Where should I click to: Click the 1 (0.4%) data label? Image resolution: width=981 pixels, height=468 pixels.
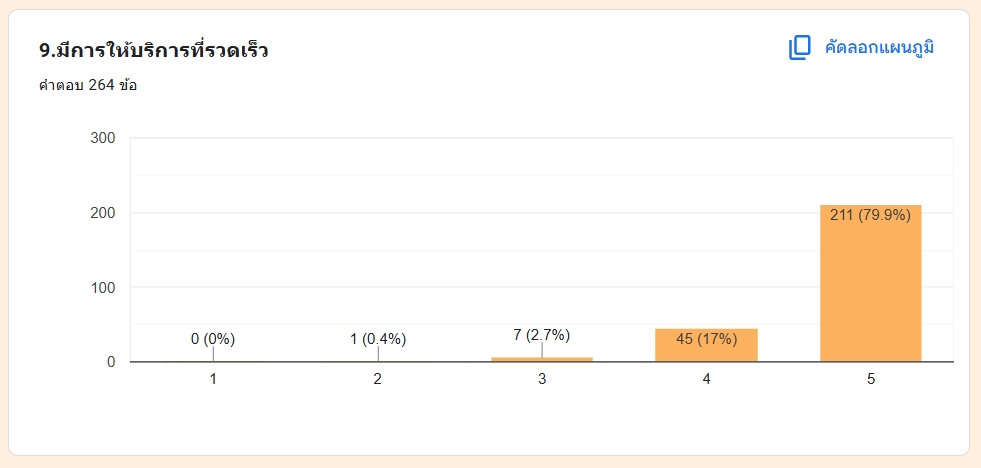[378, 339]
